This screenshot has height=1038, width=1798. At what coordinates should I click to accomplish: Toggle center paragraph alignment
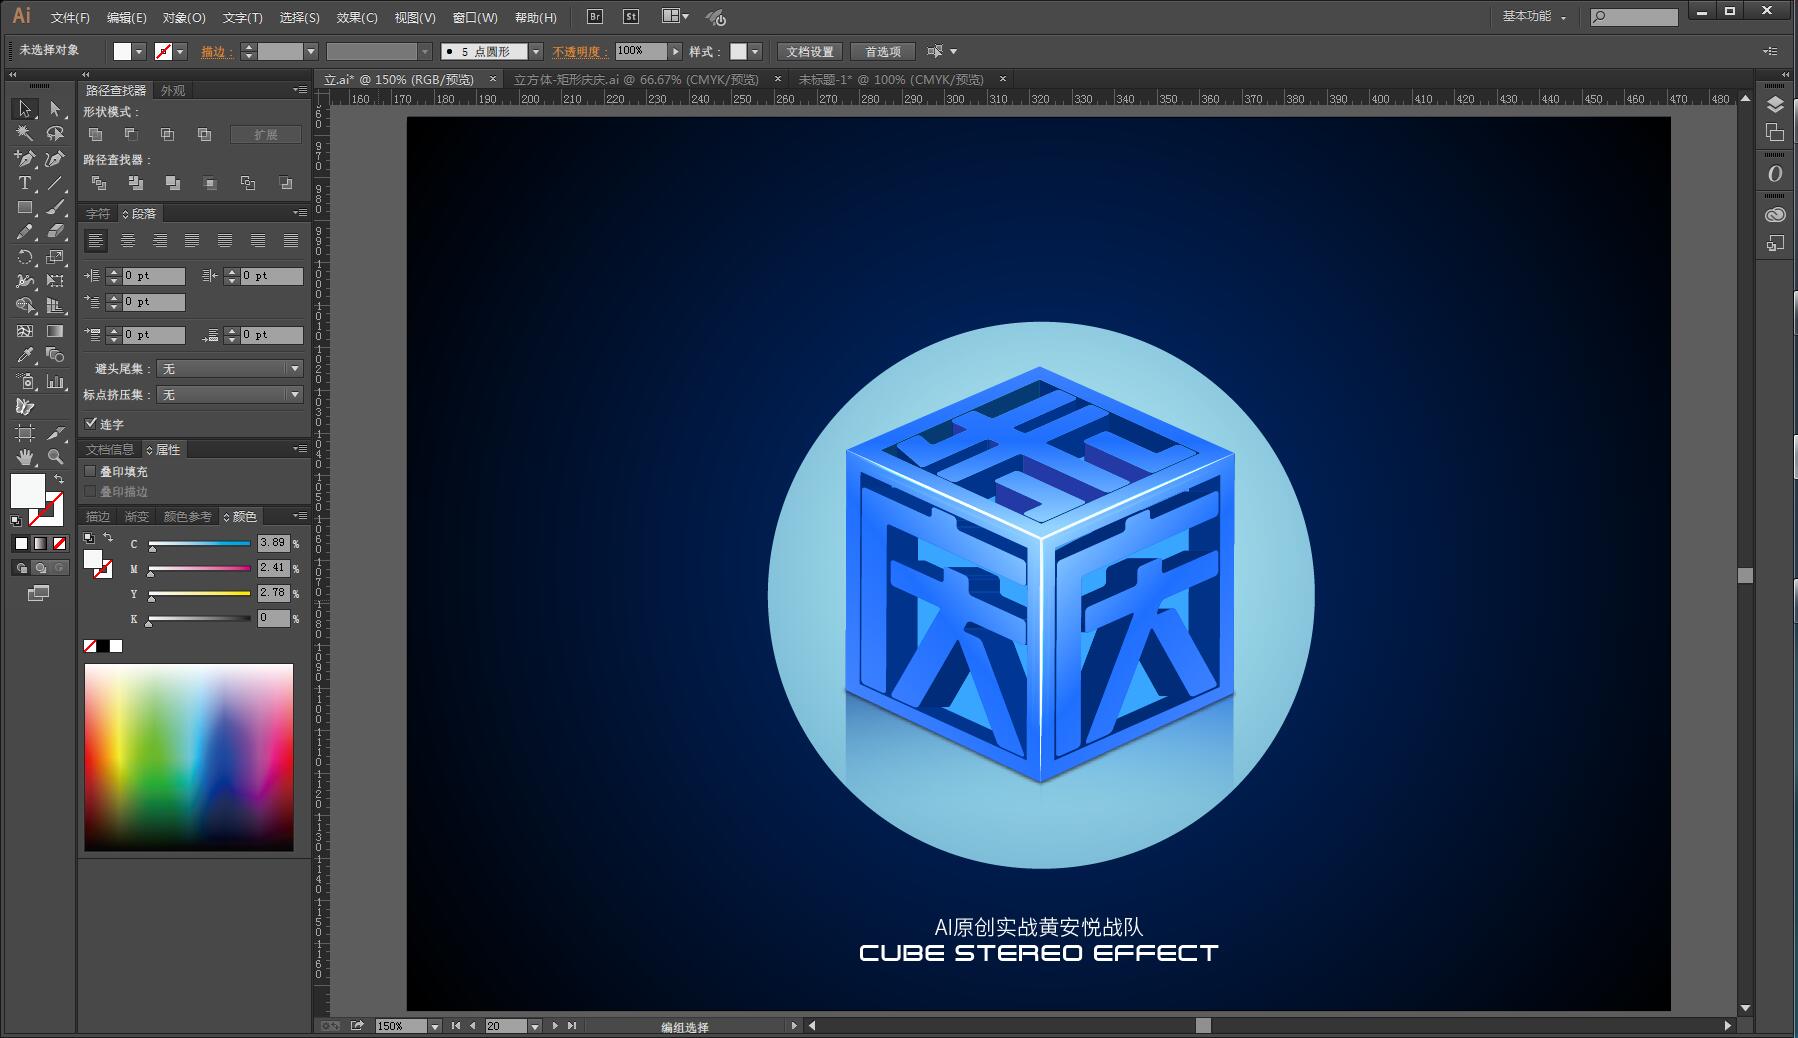tap(128, 241)
